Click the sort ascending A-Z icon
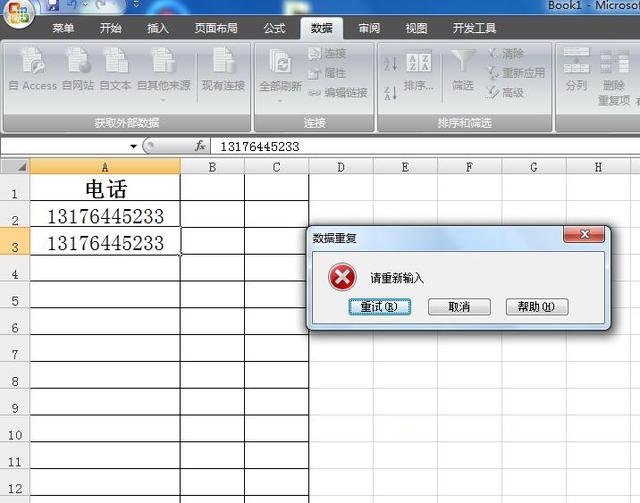Screen dimensions: 640x503 (x=390, y=63)
